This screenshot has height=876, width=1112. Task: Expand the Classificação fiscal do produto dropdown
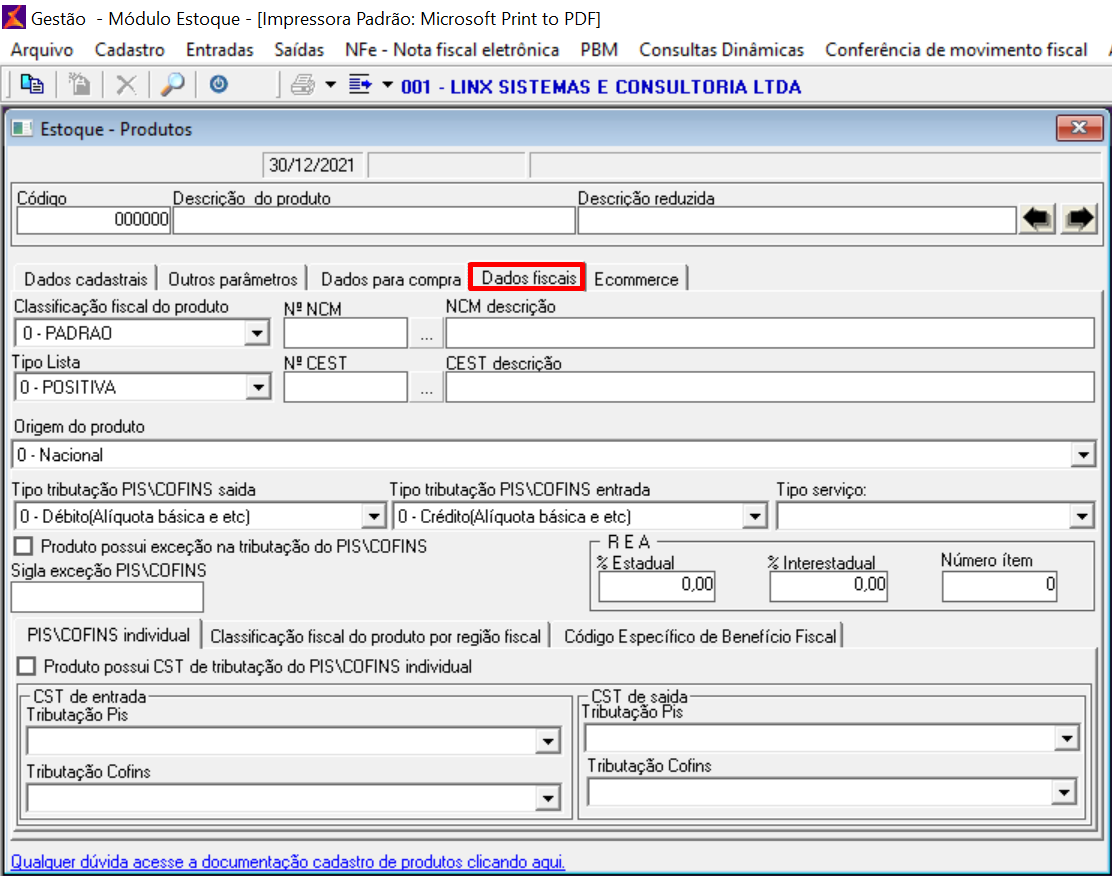257,333
